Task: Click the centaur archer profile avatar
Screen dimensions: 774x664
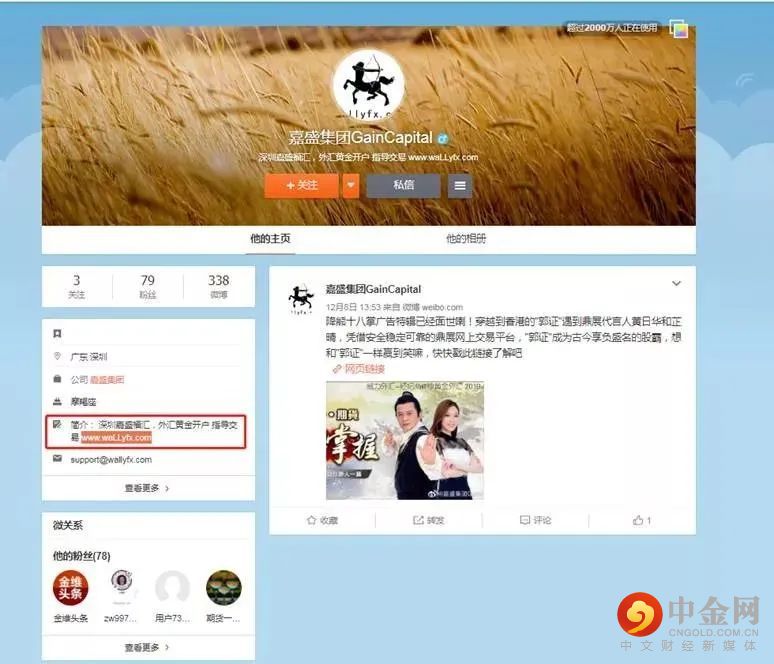Action: click(x=368, y=85)
